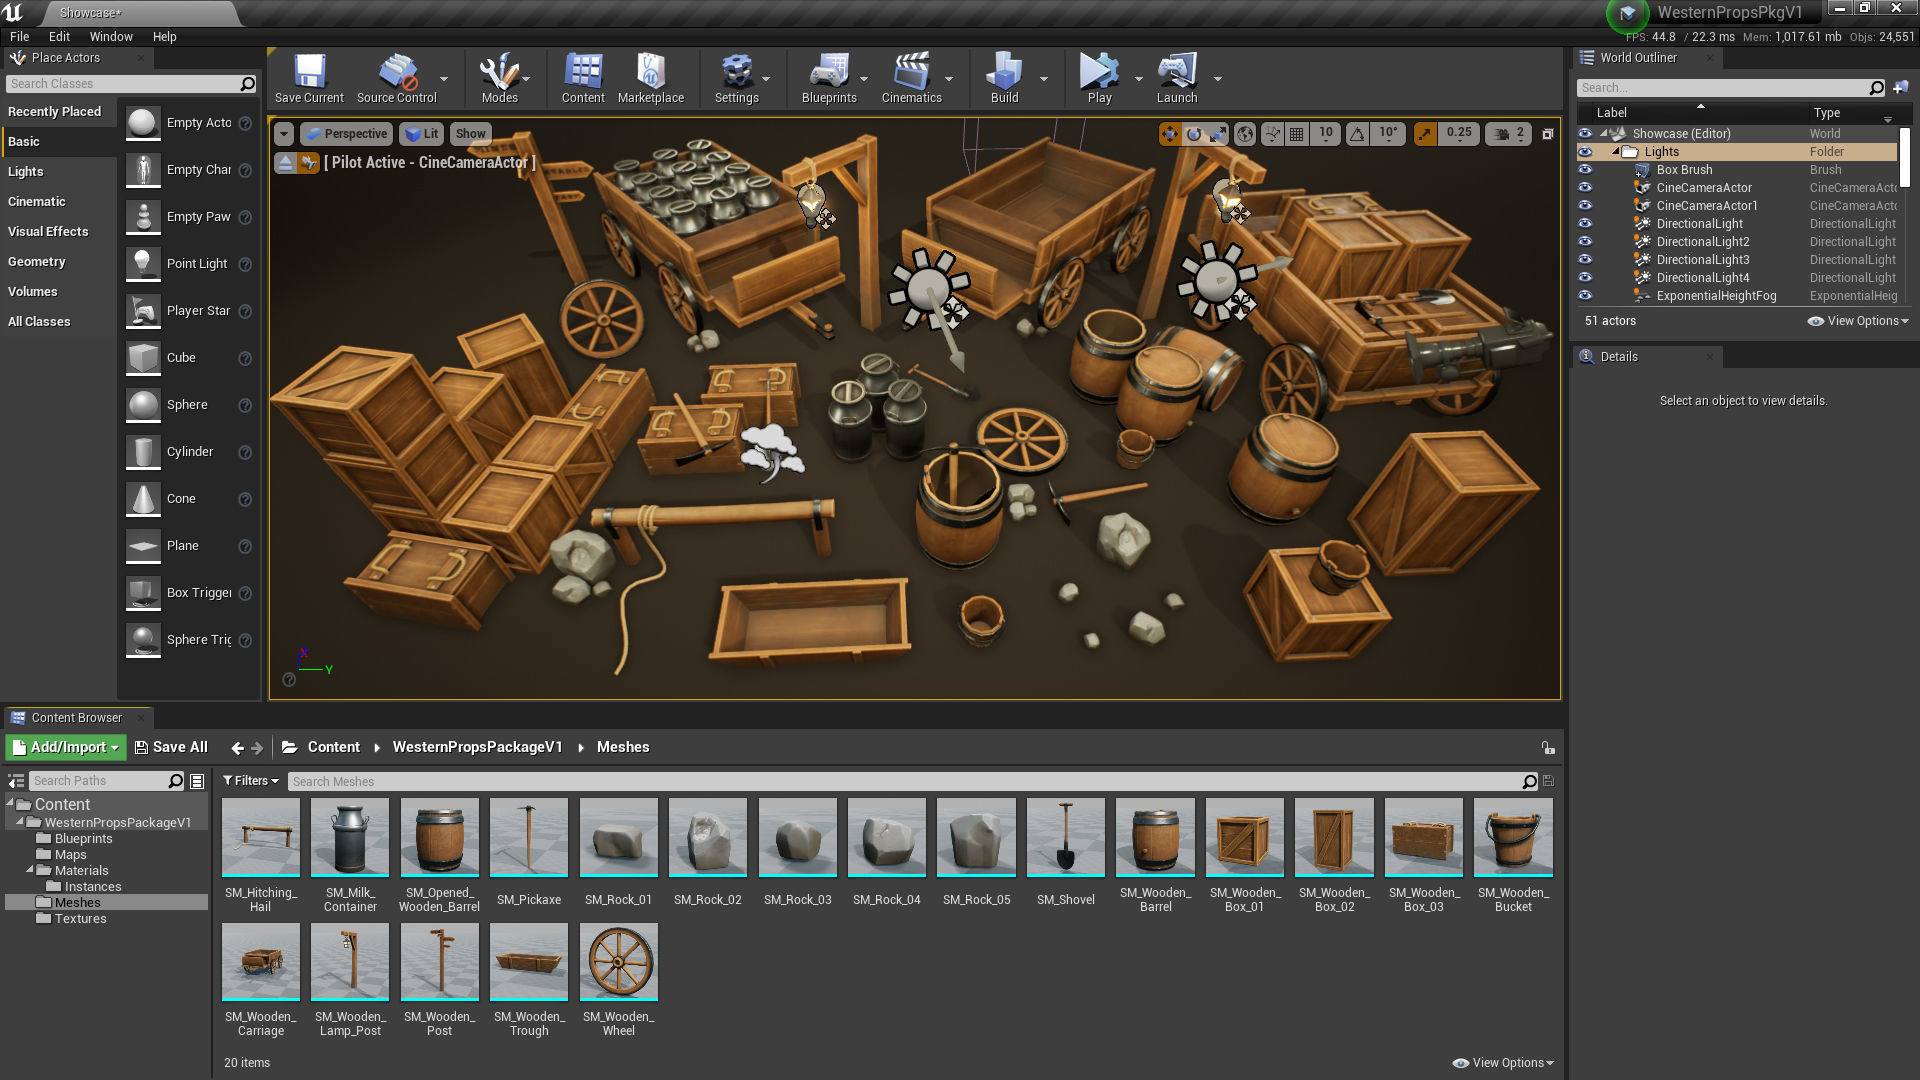The height and width of the screenshot is (1080, 1920).
Task: Click the Add/Import button
Action: pos(66,747)
